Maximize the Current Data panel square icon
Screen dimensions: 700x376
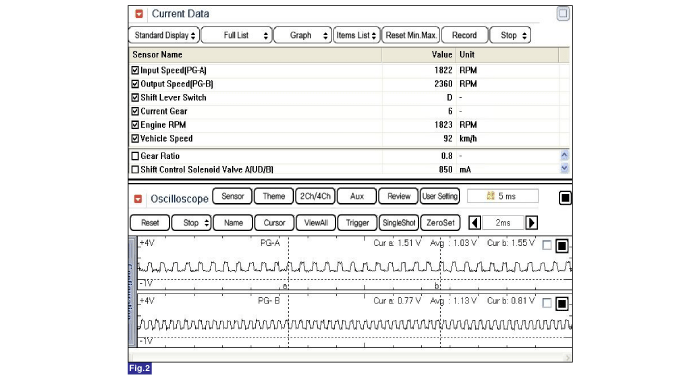click(563, 13)
